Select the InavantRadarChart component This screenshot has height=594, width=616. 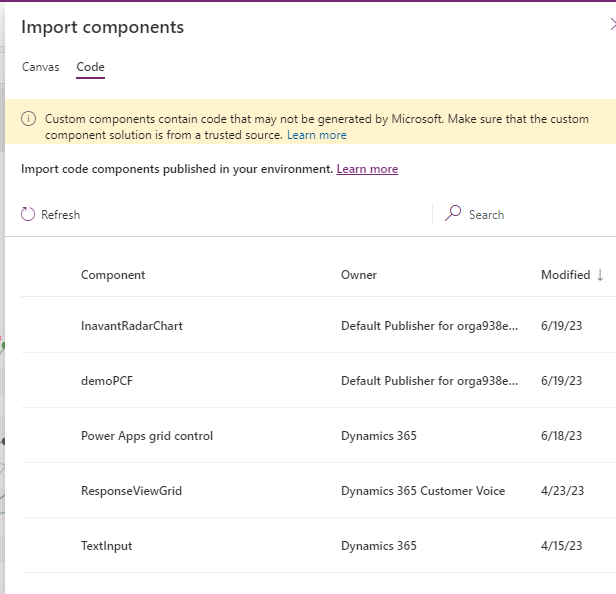click(132, 326)
